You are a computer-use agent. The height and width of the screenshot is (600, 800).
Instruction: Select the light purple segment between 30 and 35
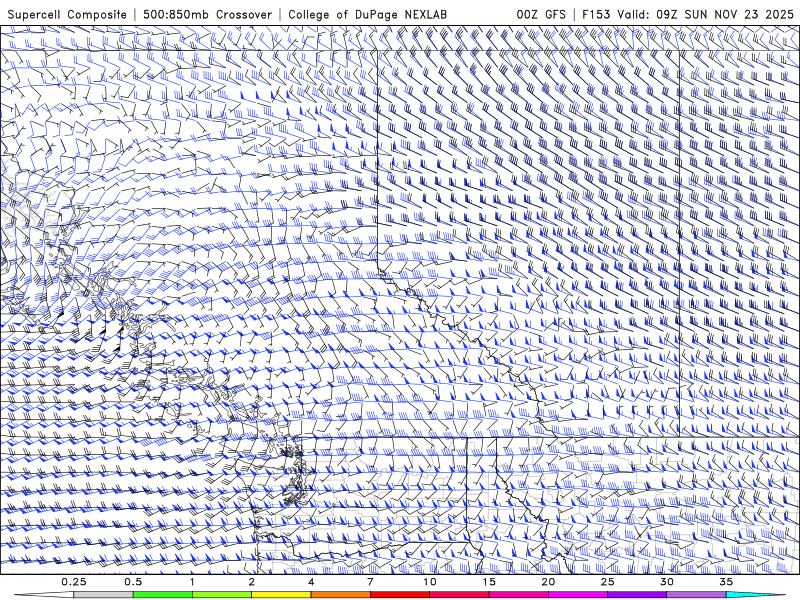696,595
